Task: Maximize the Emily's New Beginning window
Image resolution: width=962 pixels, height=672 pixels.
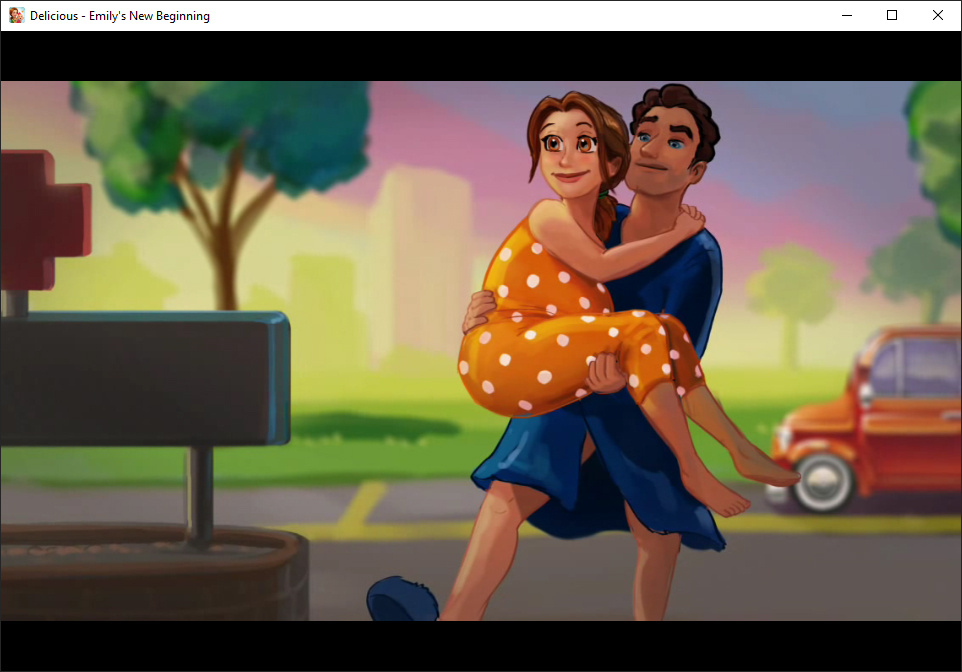Action: (892, 15)
